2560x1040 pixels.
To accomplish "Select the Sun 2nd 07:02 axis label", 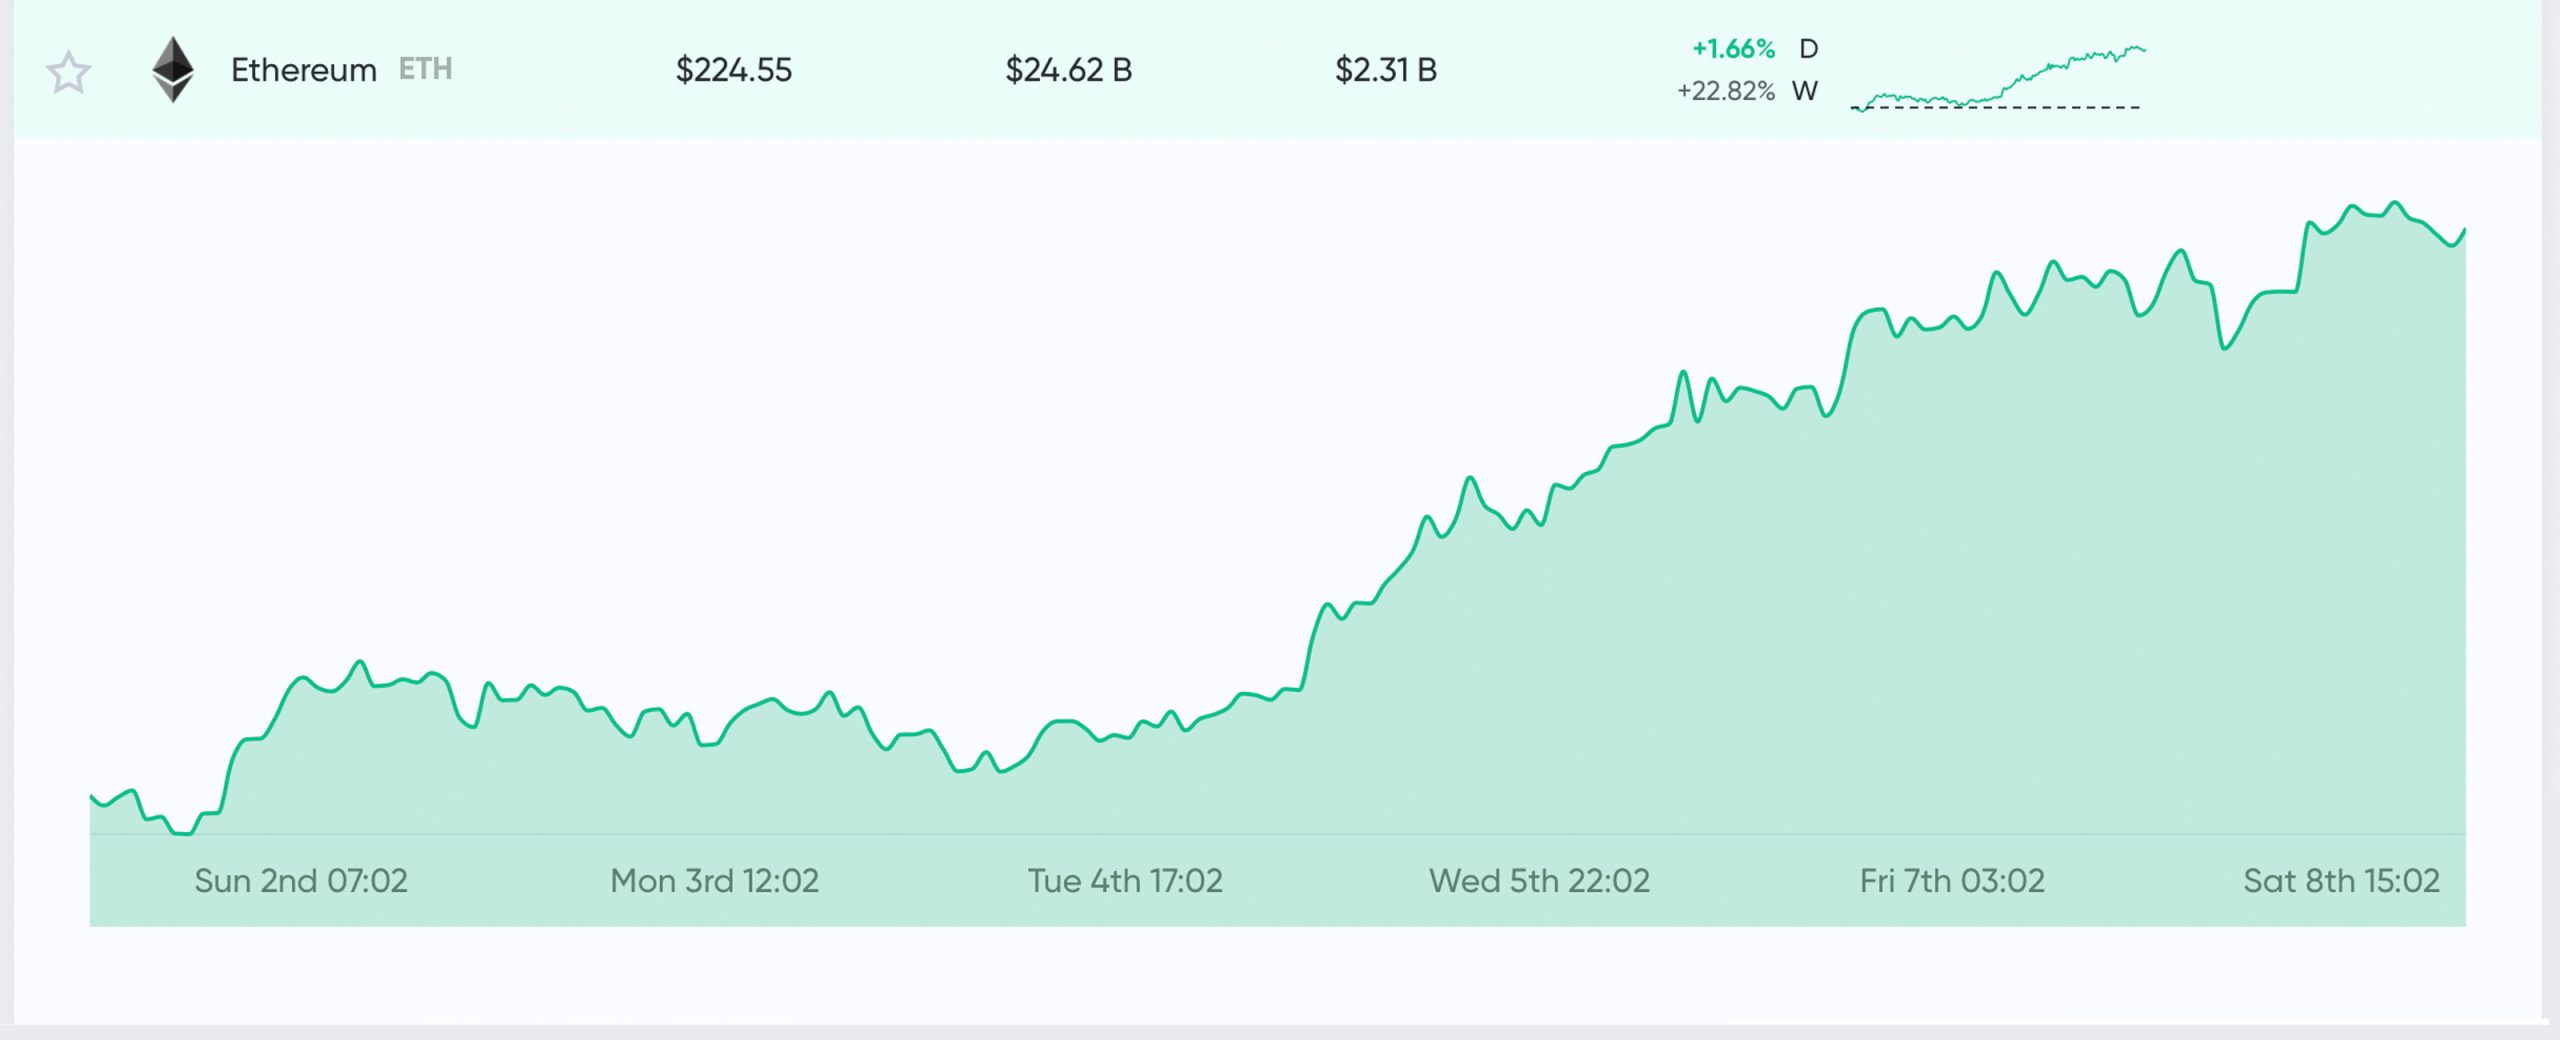I will [300, 881].
